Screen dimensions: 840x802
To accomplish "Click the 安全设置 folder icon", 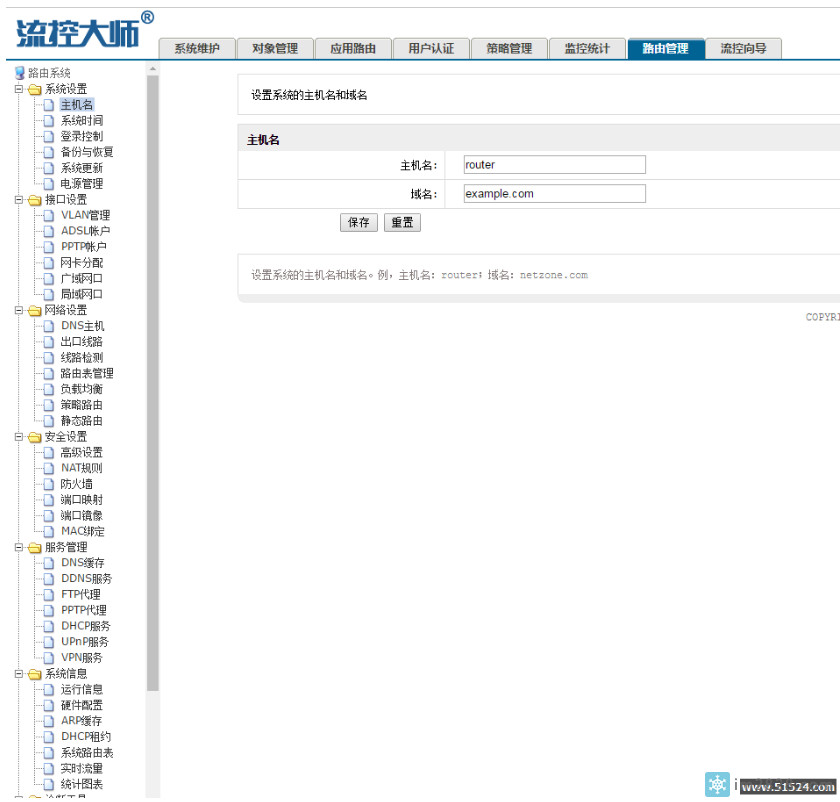I will [35, 437].
